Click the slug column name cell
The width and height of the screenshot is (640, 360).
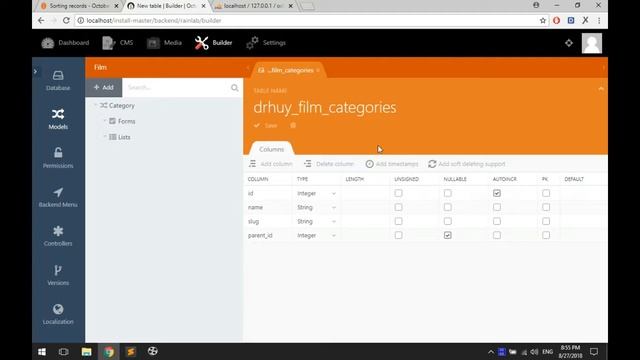pos(268,221)
